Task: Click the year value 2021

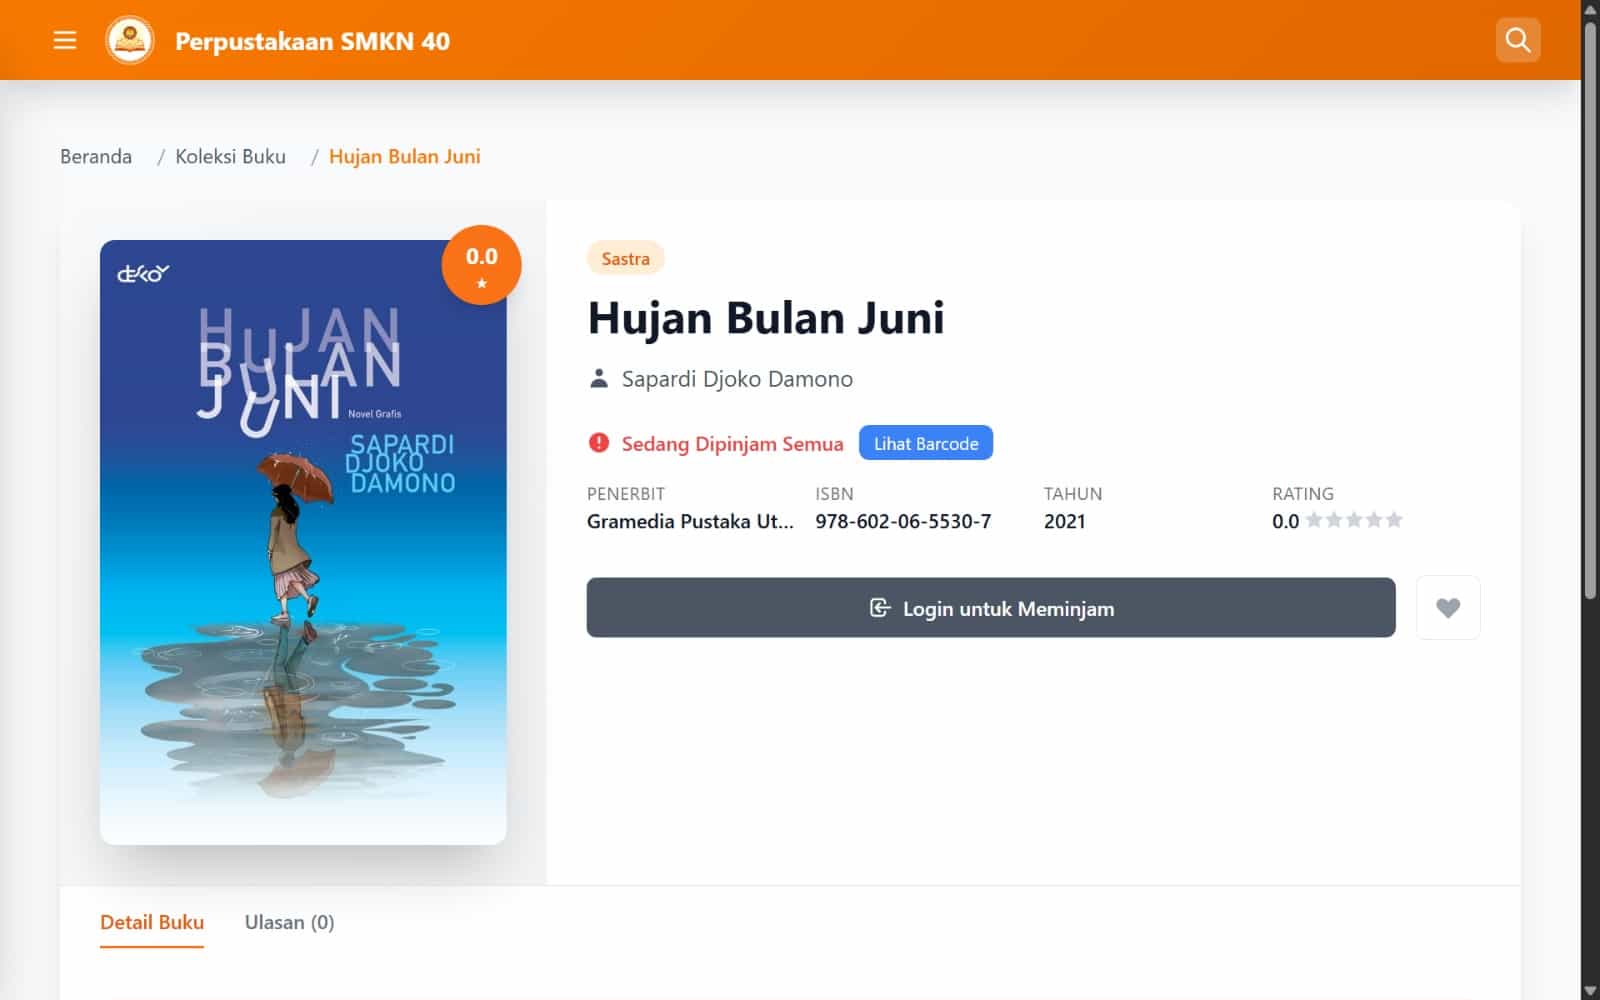Action: point(1065,521)
